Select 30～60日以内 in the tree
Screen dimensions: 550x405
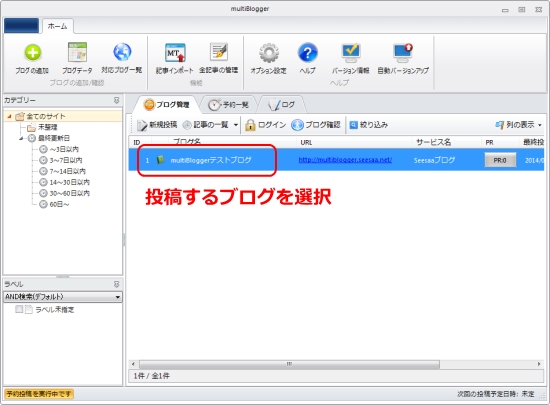click(x=69, y=193)
